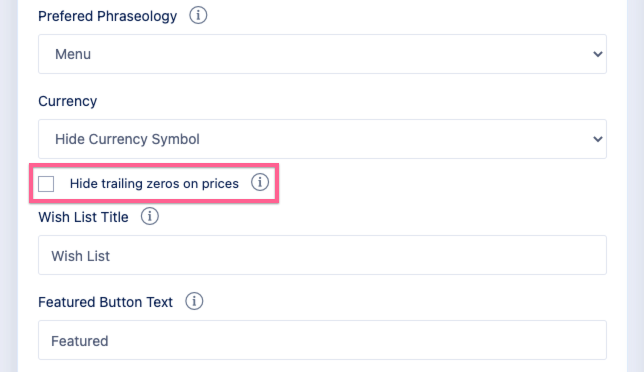The width and height of the screenshot is (644, 372).
Task: Open info tooltip for Hide trailing zeros
Action: pyautogui.click(x=260, y=182)
